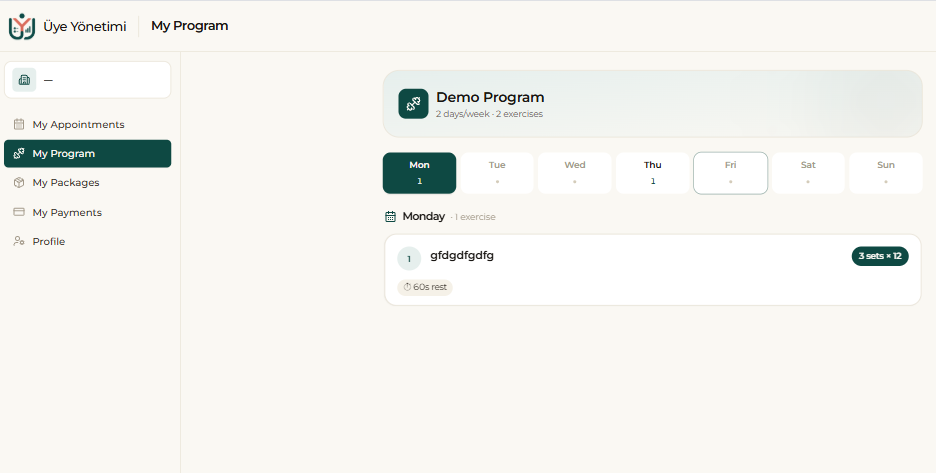
Task: Switch to the Sat day tab
Action: click(808, 173)
